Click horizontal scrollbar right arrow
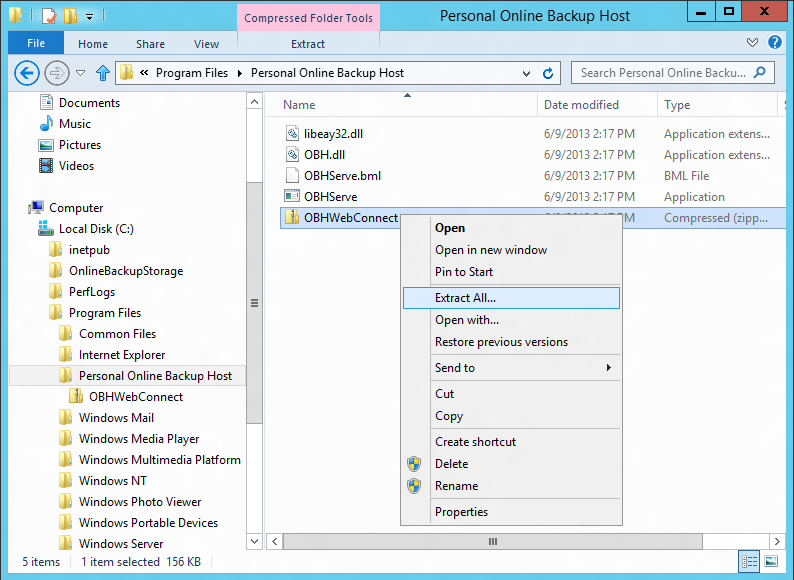The height and width of the screenshot is (580, 794). tap(777, 542)
